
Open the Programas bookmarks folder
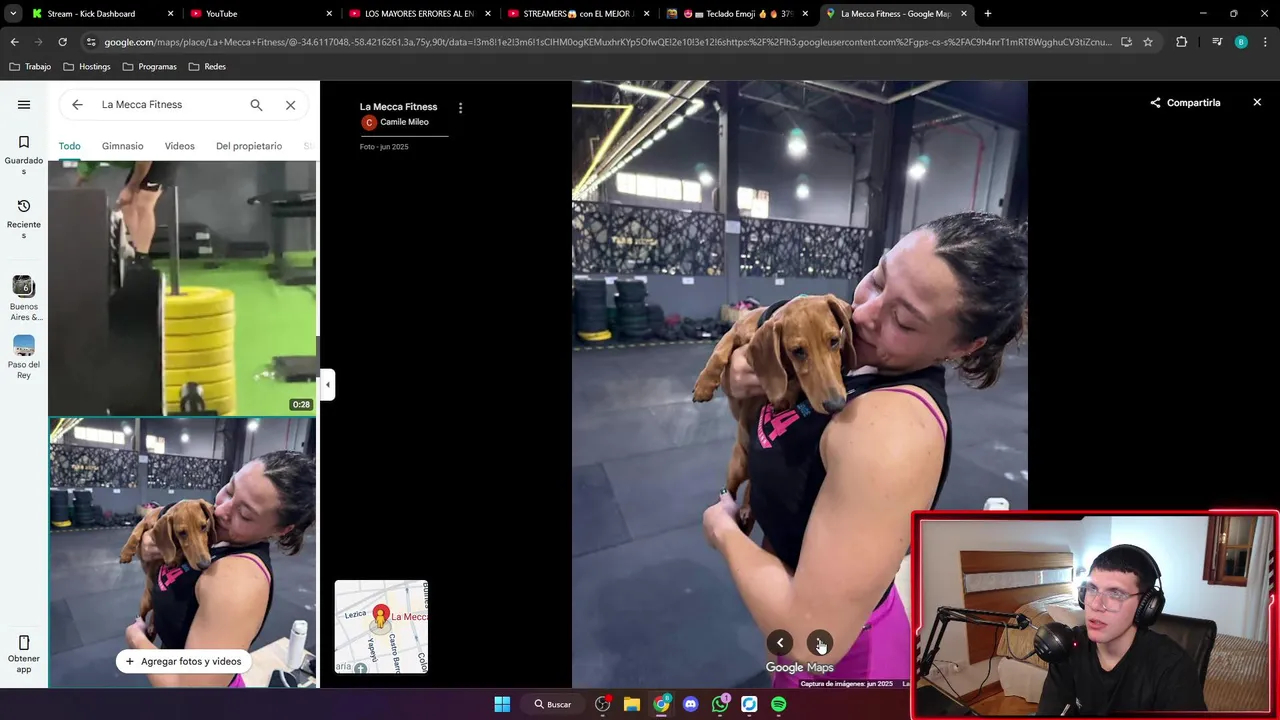[x=149, y=67]
